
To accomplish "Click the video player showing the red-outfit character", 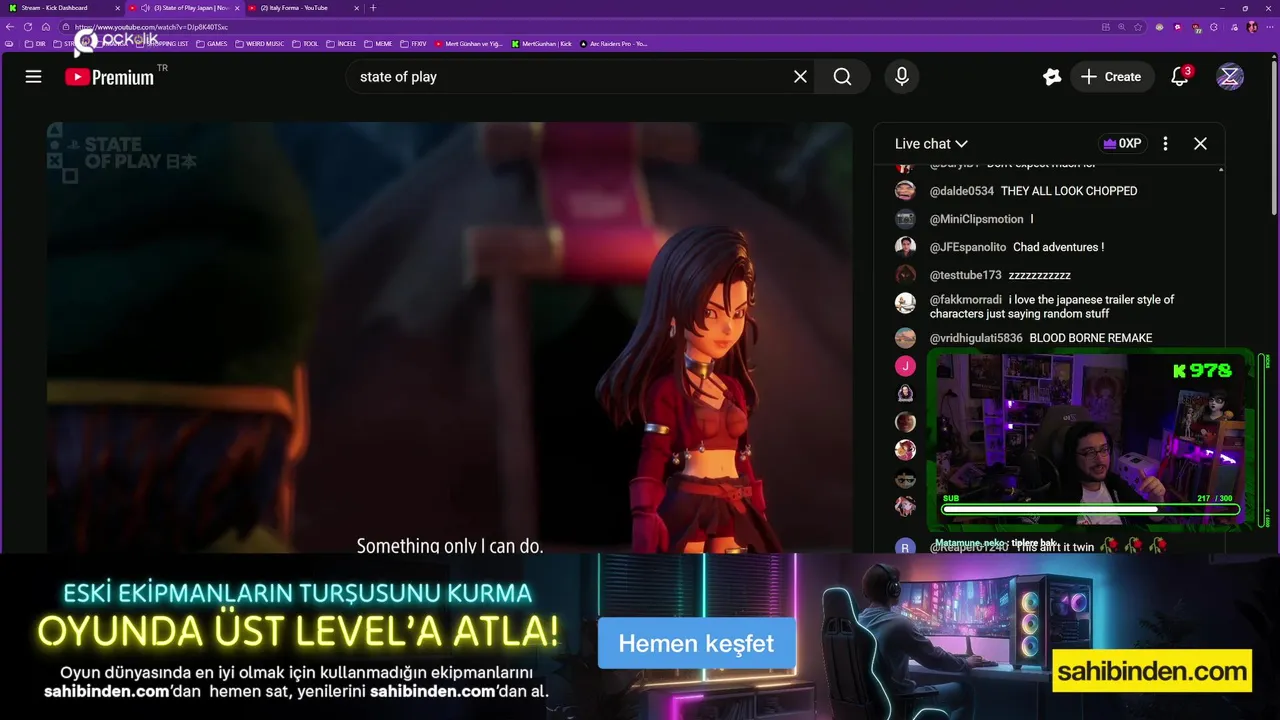I will (449, 337).
